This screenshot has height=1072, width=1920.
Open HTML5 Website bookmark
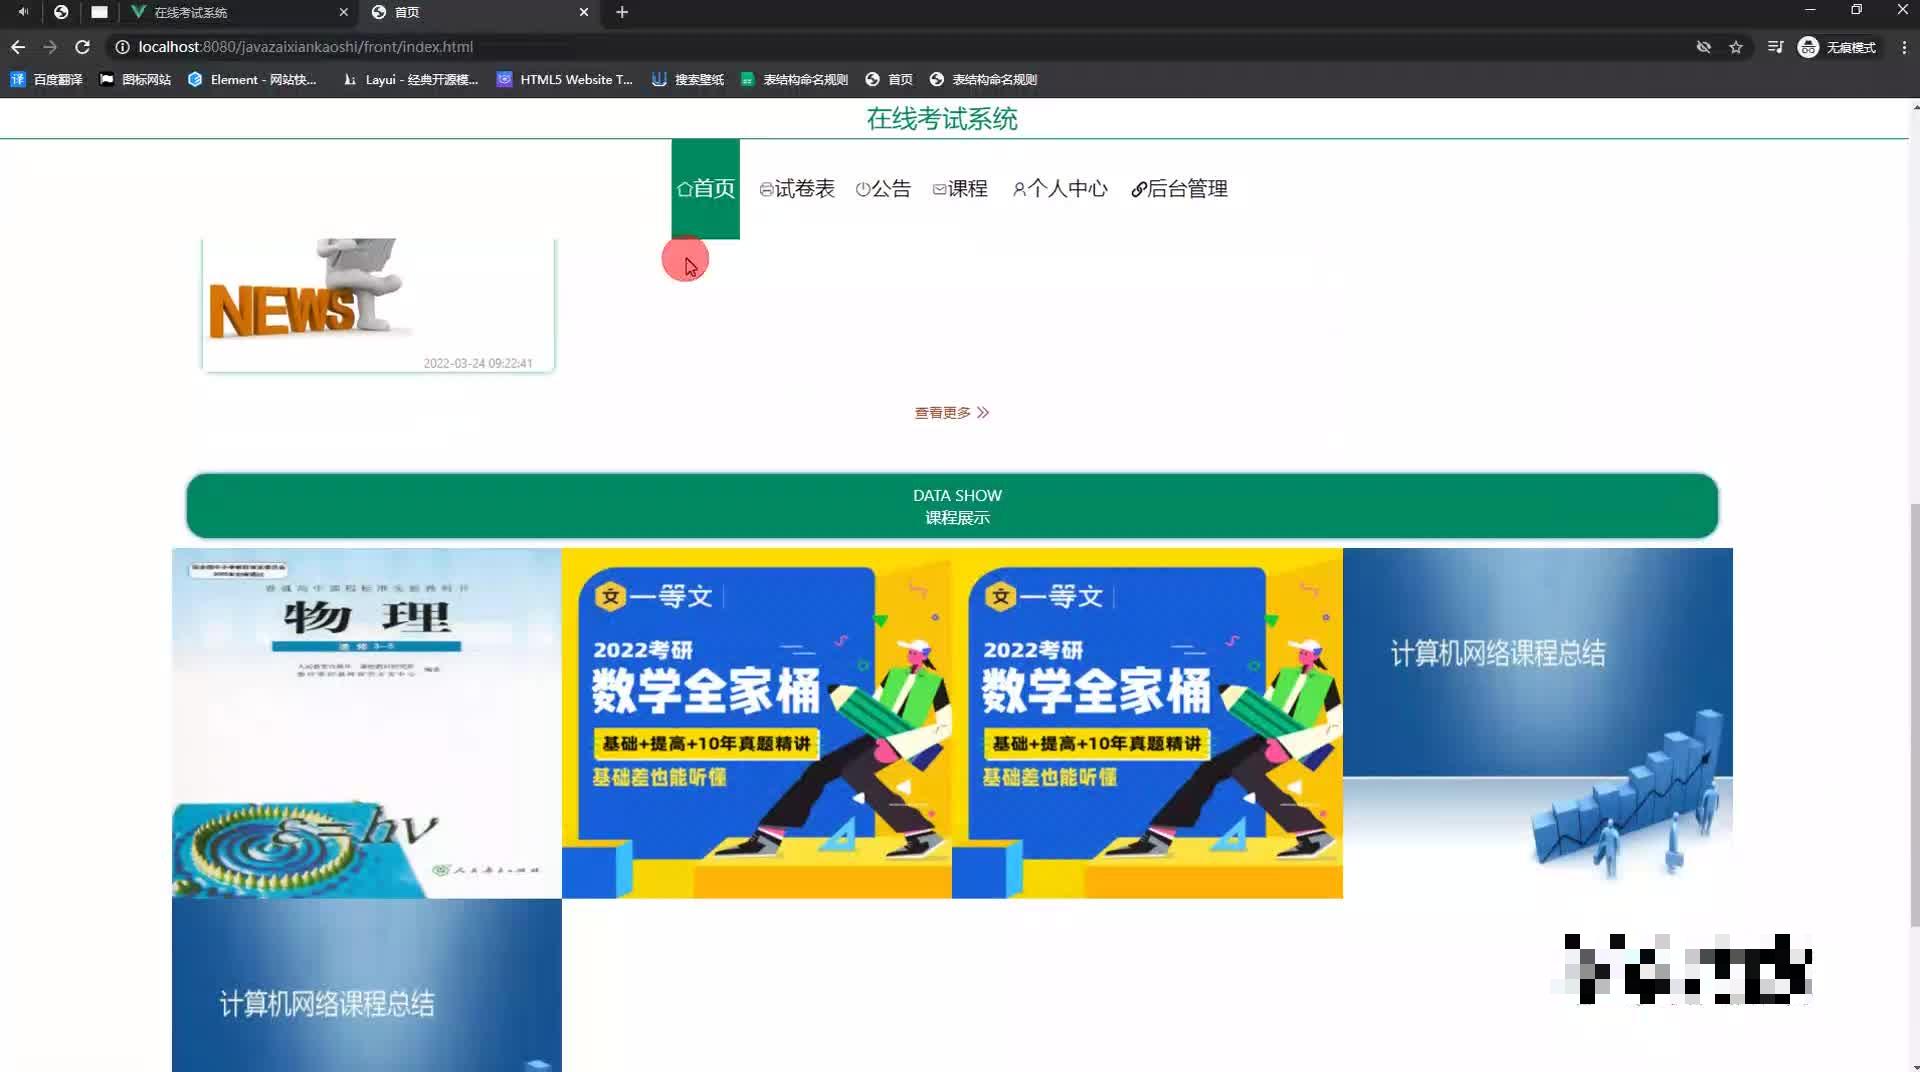[565, 79]
